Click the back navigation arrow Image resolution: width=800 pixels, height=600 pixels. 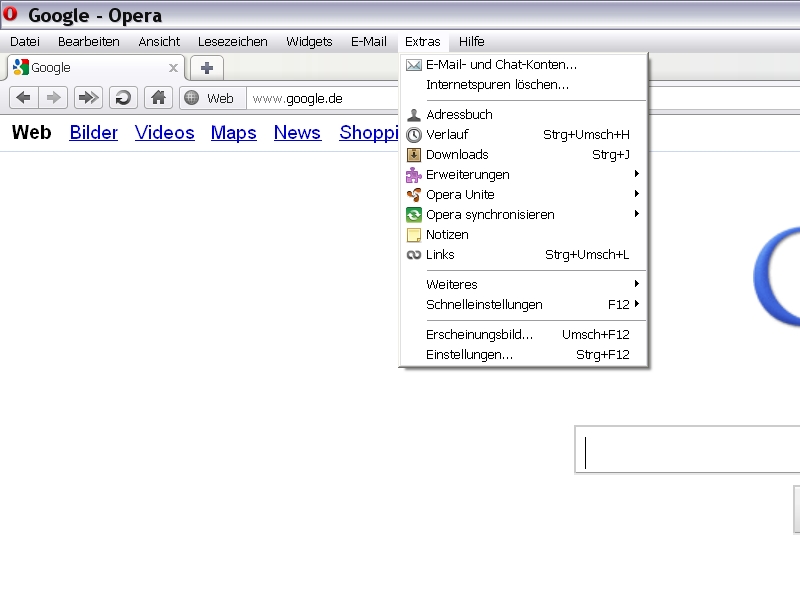click(x=23, y=97)
